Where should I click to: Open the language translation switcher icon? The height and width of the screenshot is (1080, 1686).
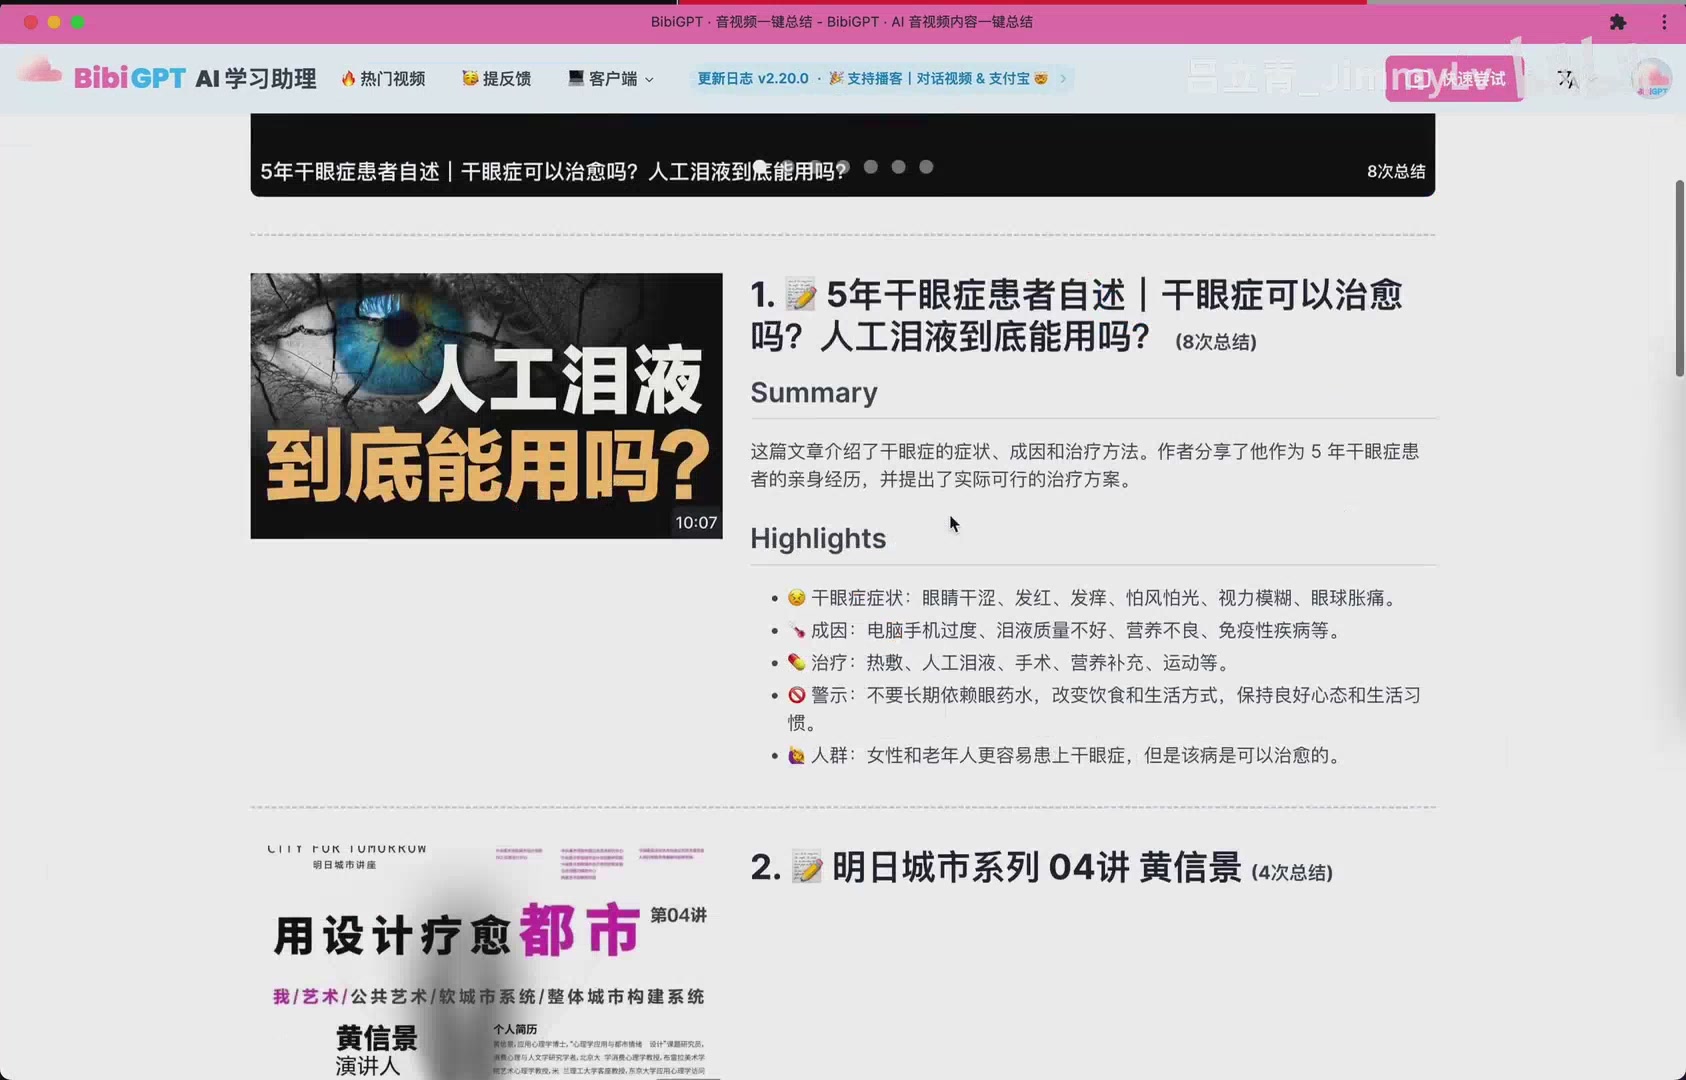1566,79
